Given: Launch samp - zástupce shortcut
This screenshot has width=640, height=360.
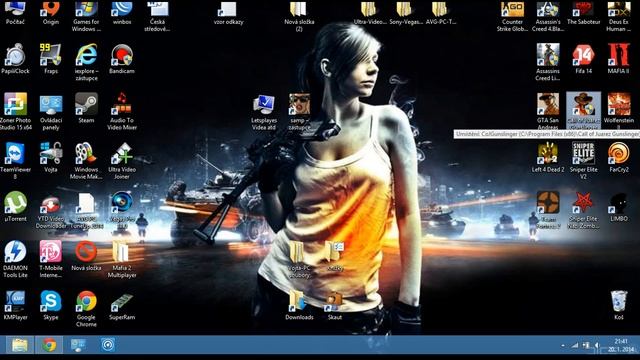Looking at the screenshot, I should (299, 112).
